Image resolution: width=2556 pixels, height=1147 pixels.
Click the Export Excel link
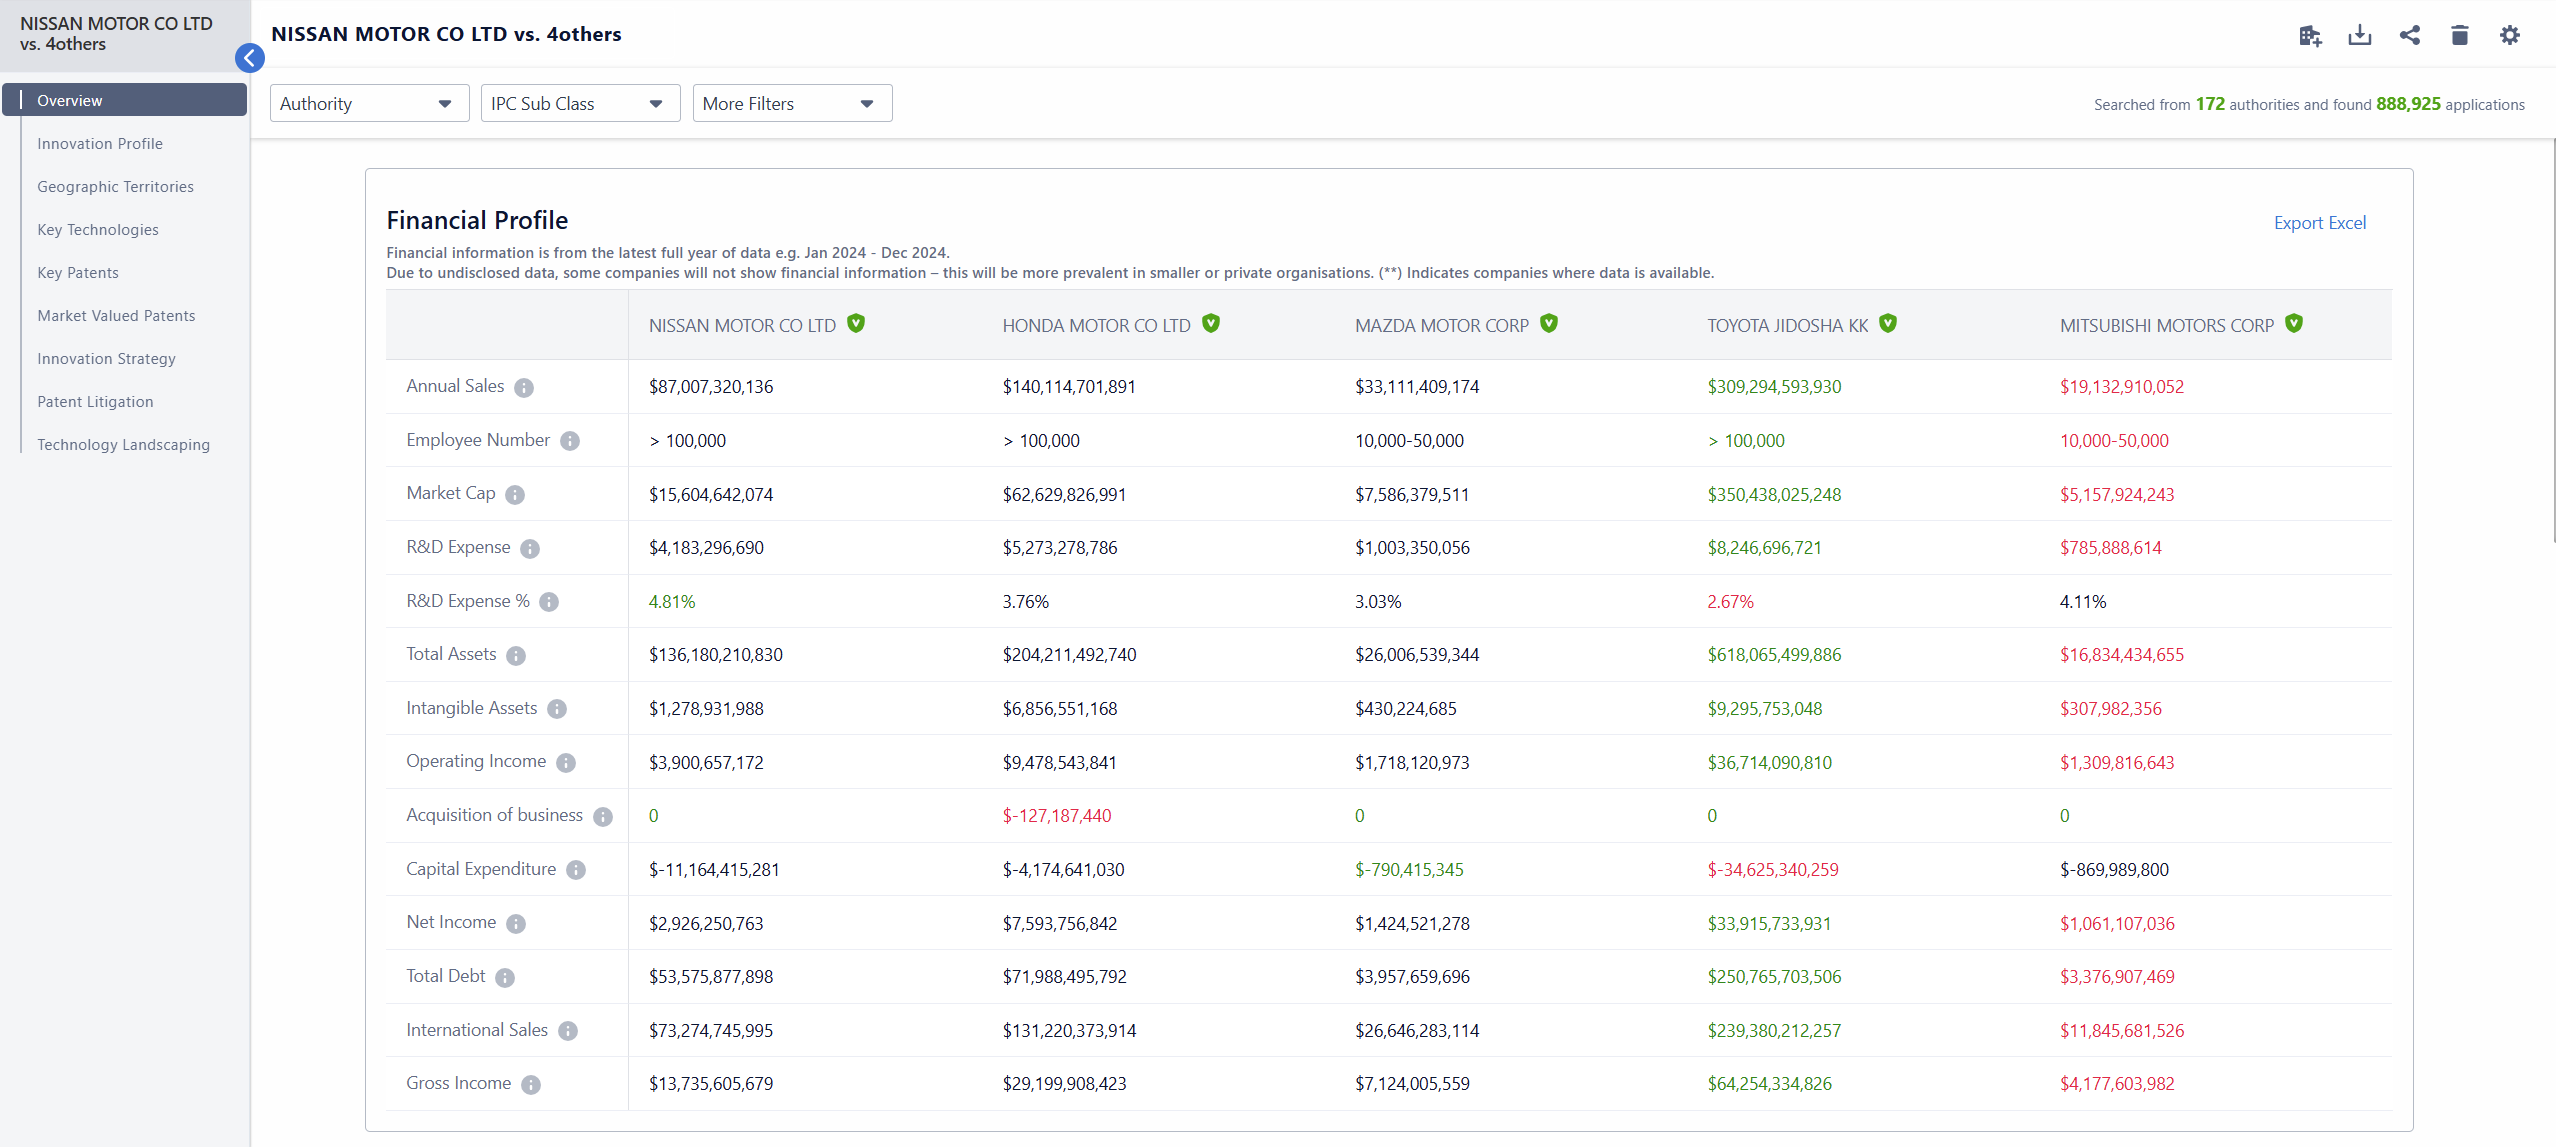click(x=2319, y=223)
